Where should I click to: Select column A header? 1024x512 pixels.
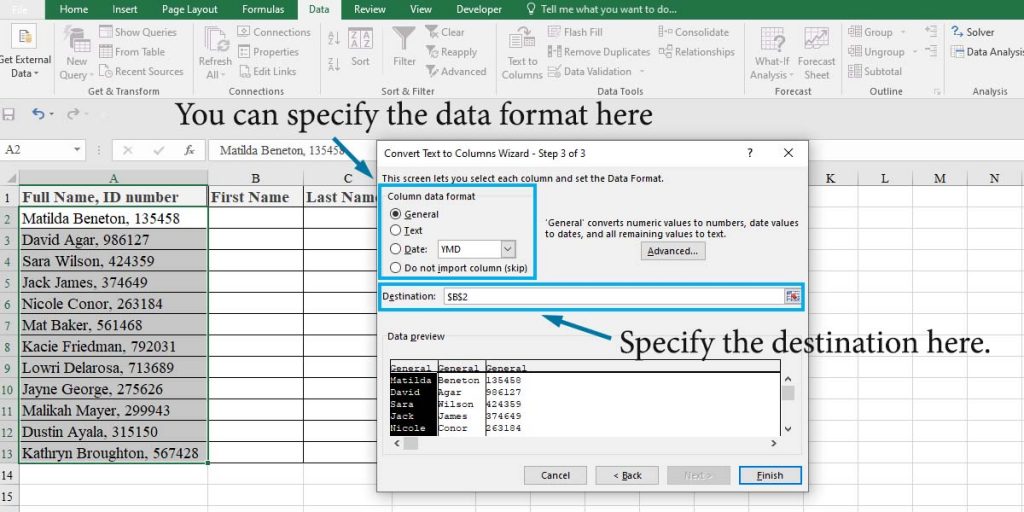pos(114,178)
